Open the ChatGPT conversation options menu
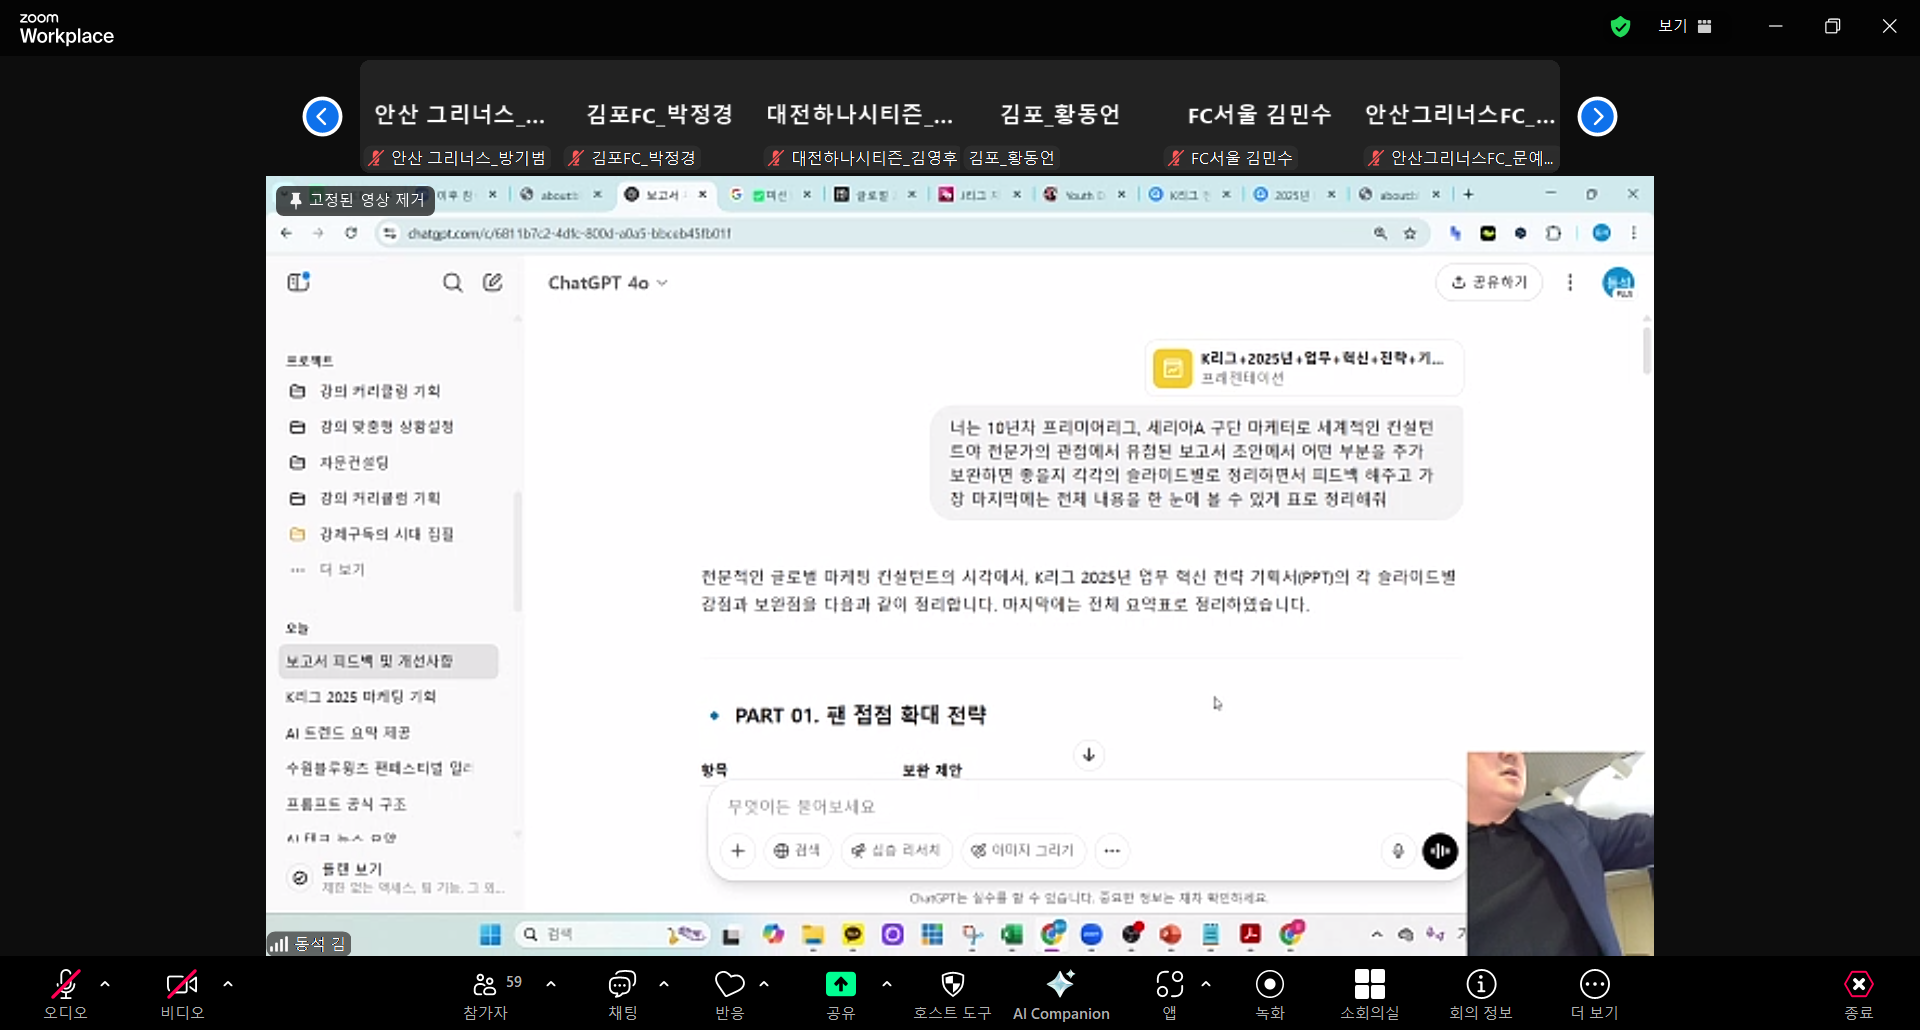Viewport: 1920px width, 1030px height. [x=1570, y=283]
